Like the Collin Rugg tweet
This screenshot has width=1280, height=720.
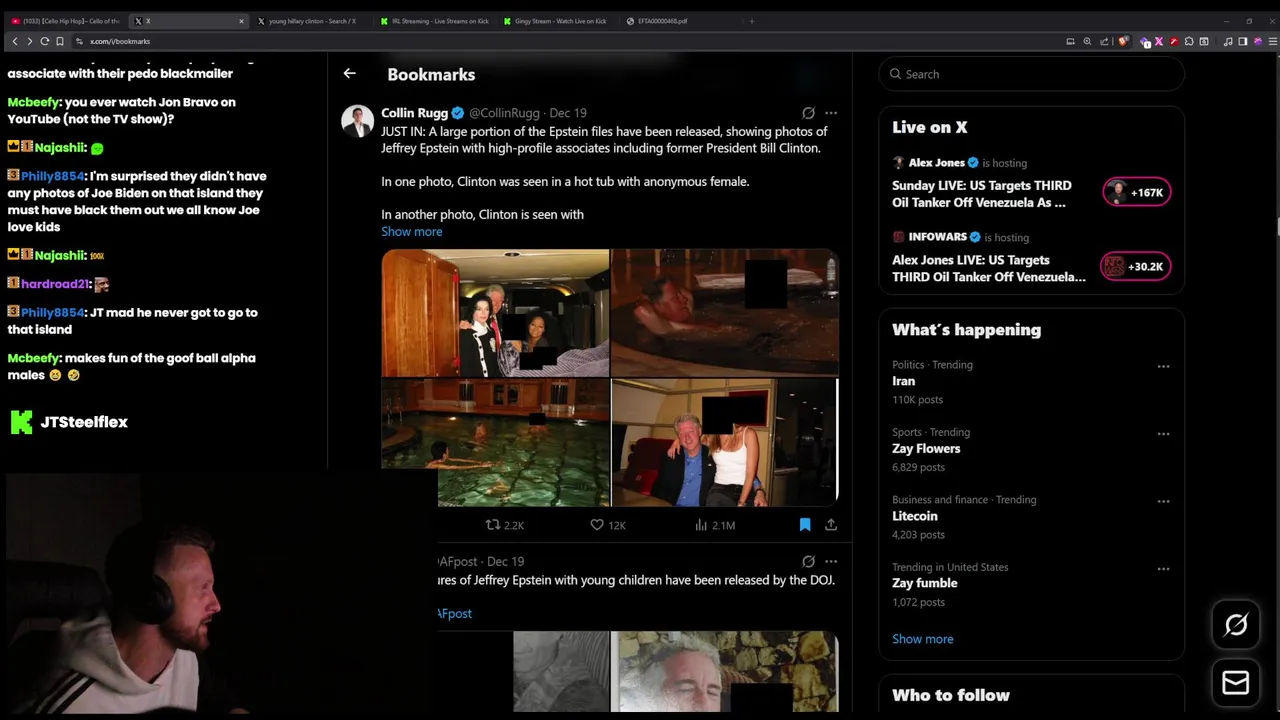607,525
